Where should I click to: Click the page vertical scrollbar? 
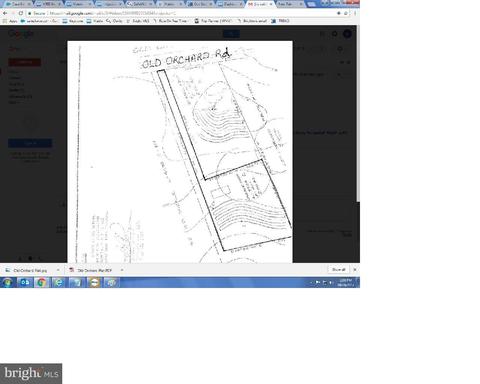[x=358, y=113]
